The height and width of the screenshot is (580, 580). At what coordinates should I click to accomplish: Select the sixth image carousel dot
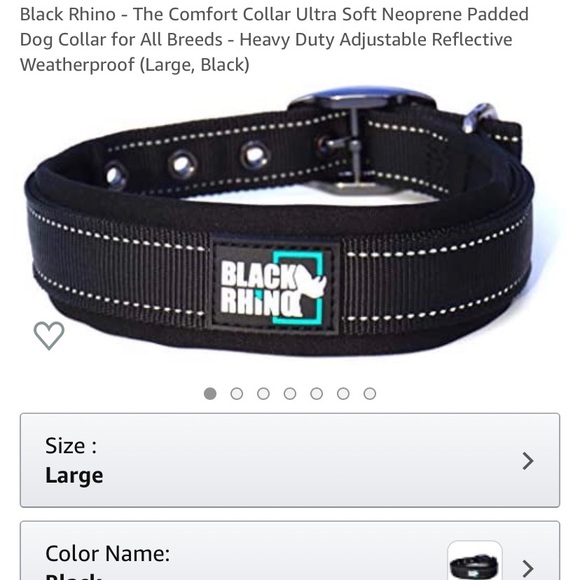pyautogui.click(x=343, y=394)
